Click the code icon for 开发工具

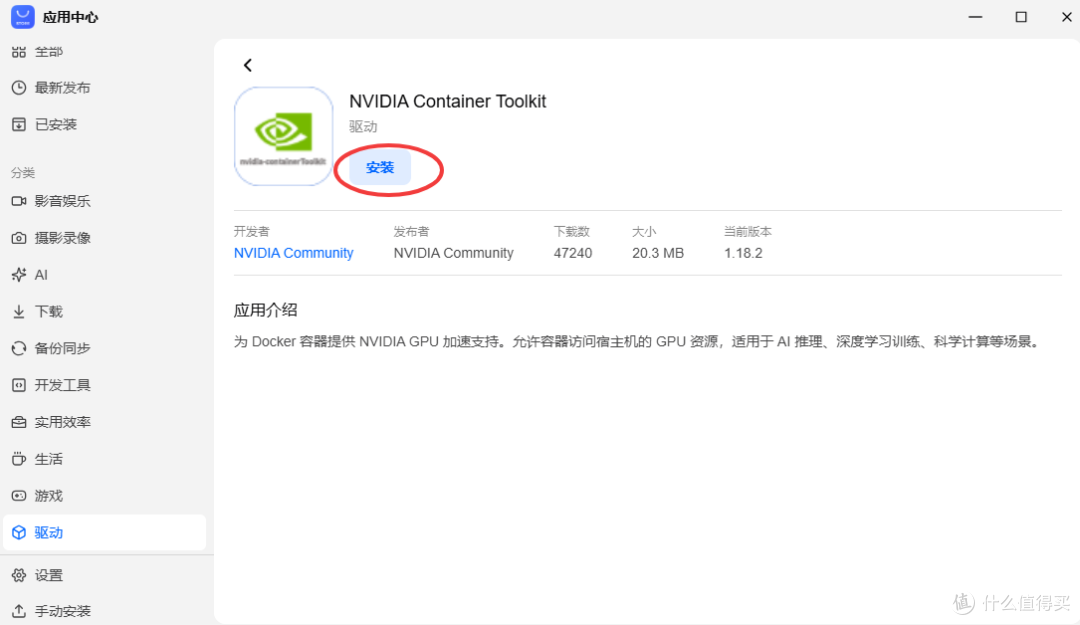19,385
